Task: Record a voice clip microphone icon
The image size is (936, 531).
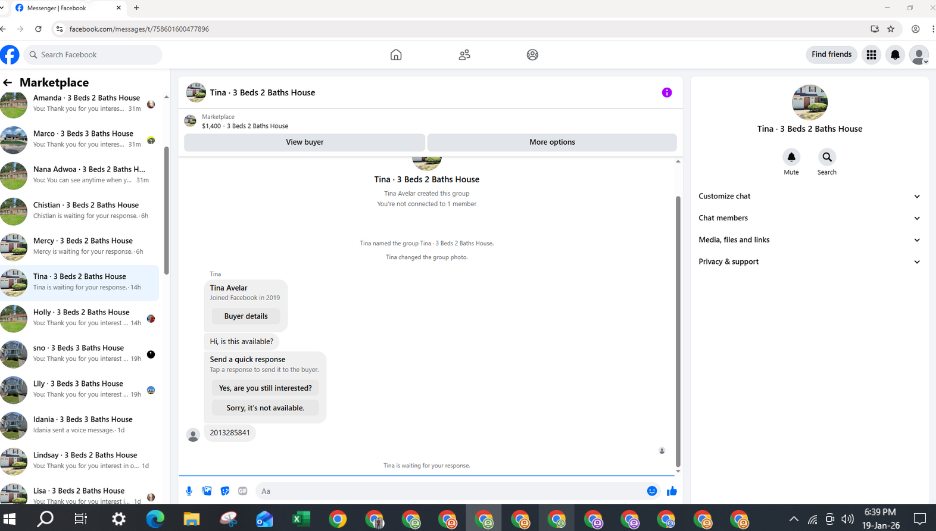Action: 189,491
